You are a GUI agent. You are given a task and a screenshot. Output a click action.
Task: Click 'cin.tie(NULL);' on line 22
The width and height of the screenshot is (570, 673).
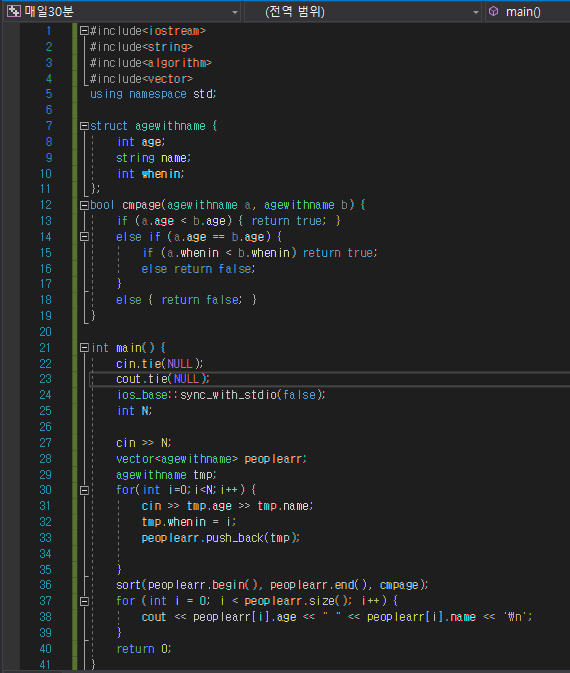coord(159,364)
